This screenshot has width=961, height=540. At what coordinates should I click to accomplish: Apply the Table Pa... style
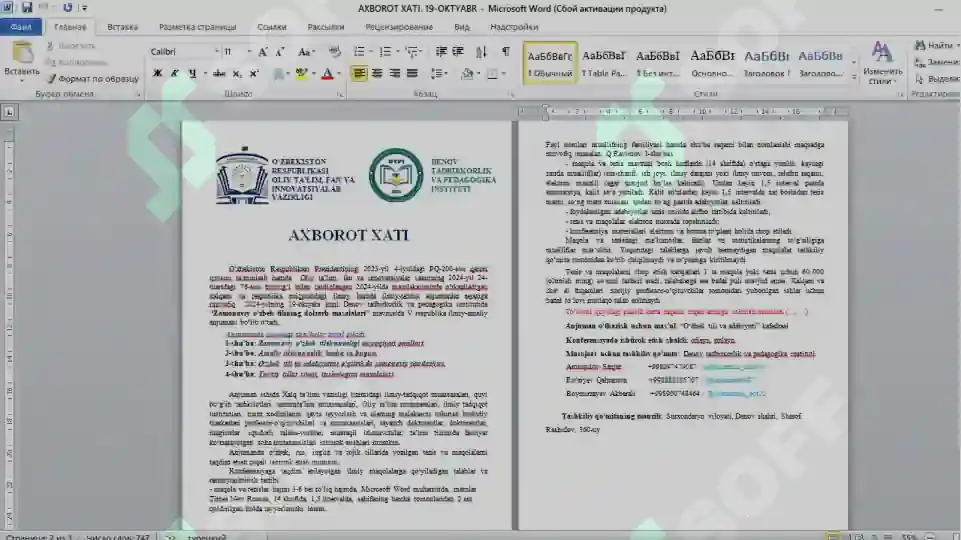pos(604,63)
